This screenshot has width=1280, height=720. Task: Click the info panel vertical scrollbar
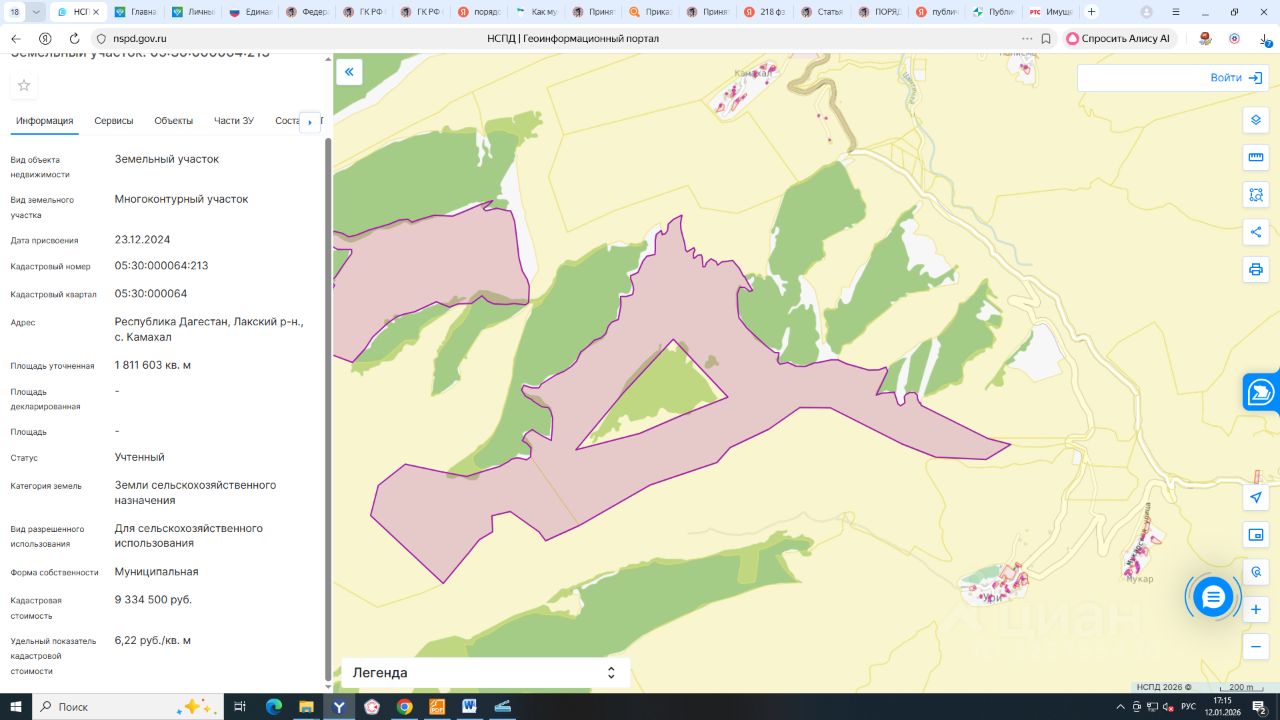(x=327, y=408)
